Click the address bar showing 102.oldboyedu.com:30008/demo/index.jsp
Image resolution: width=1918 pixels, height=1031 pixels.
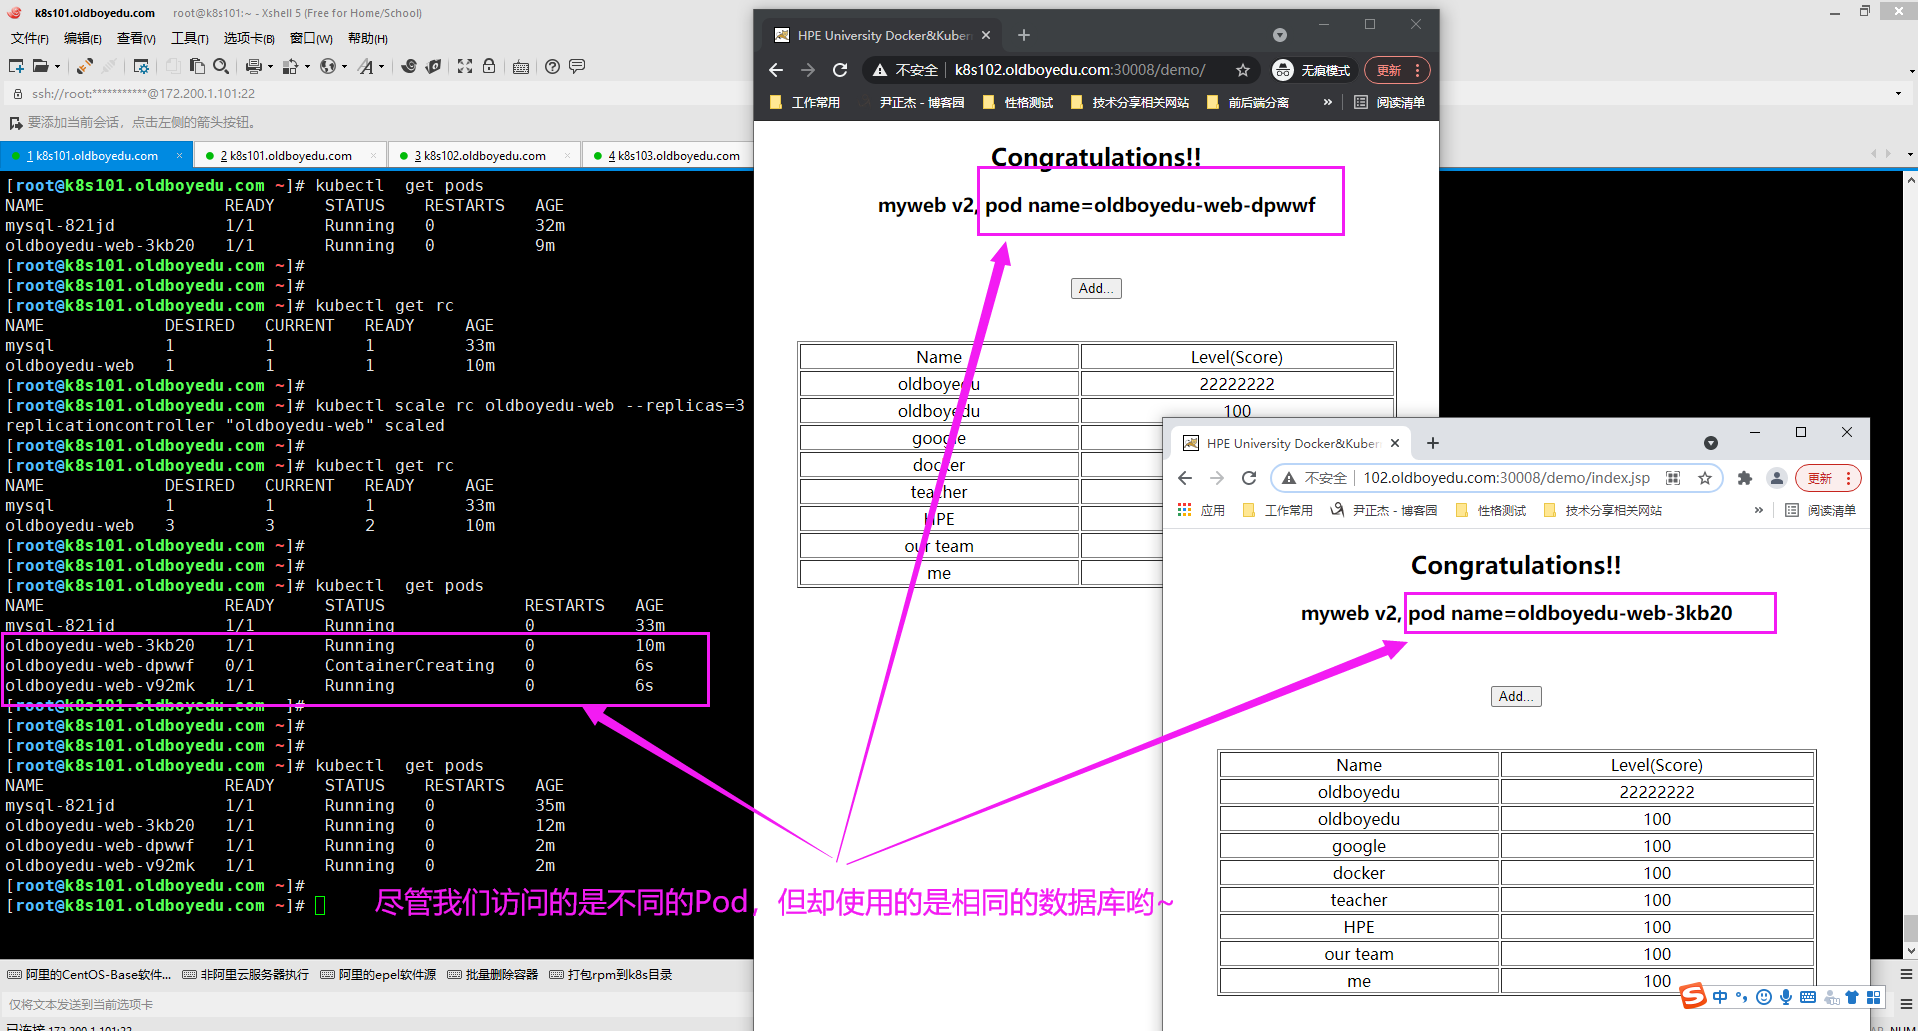(x=1506, y=478)
